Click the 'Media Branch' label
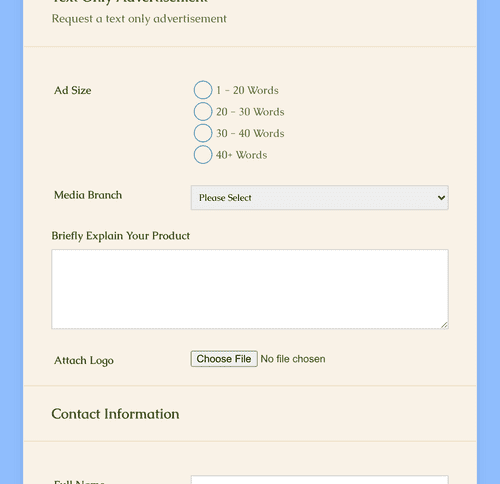Screen dimensions: 500x484 [88, 195]
